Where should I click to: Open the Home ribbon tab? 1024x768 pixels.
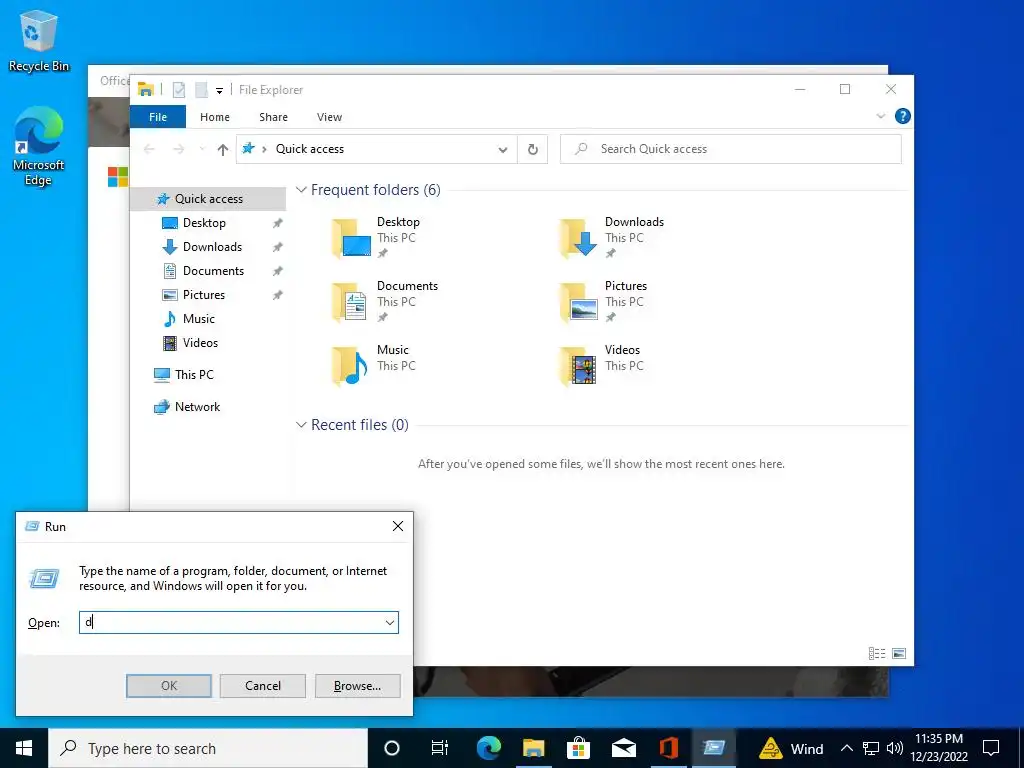[x=215, y=117]
